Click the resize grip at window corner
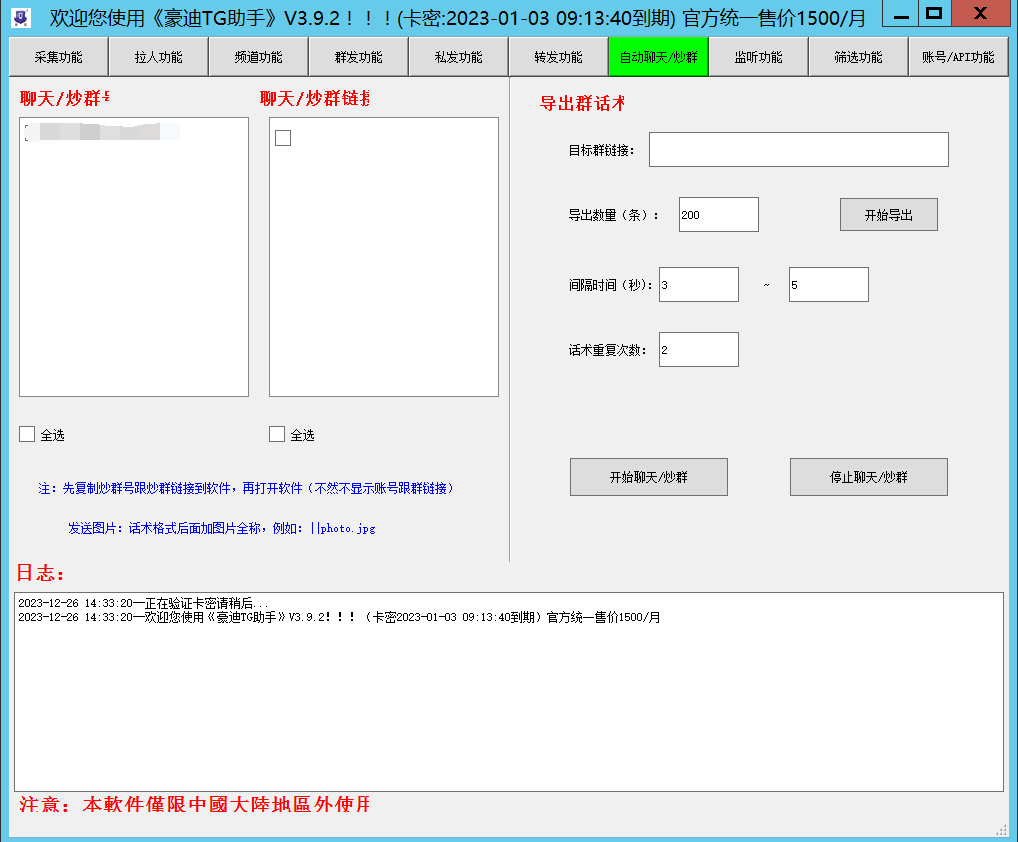1018x842 pixels. pyautogui.click(x=1001, y=829)
